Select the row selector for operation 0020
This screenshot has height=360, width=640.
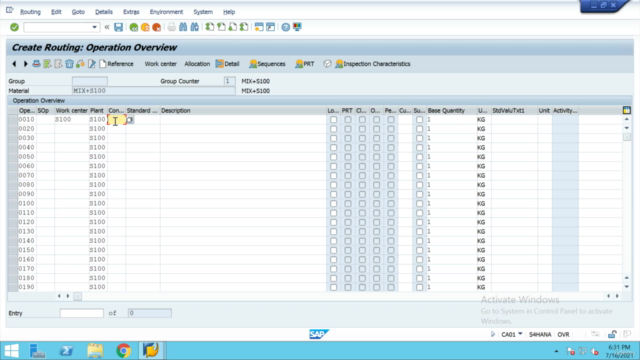13,129
